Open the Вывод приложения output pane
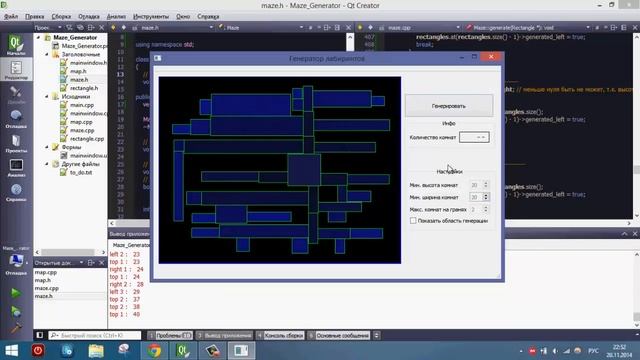This screenshot has height=360, width=640. pyautogui.click(x=224, y=336)
